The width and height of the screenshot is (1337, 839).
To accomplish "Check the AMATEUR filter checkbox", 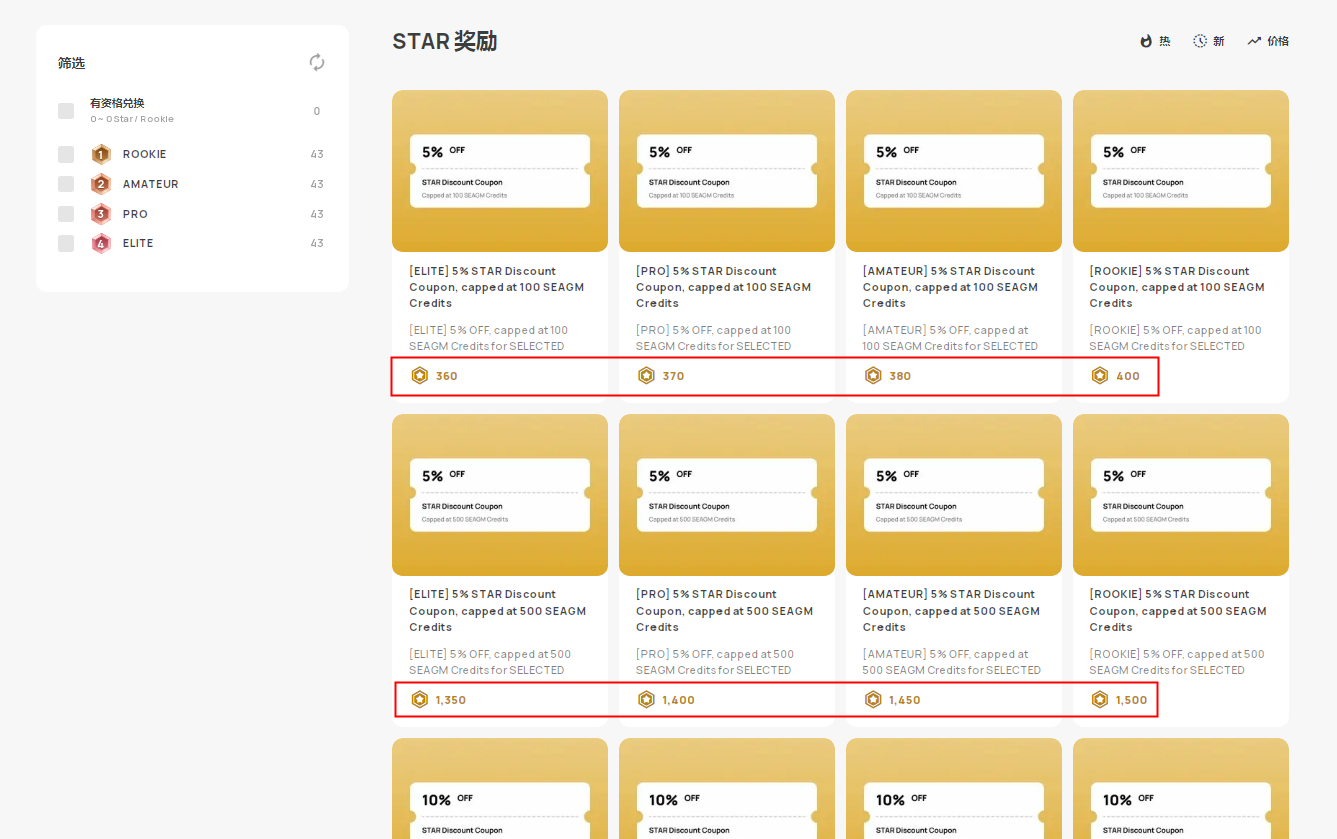I will point(66,184).
